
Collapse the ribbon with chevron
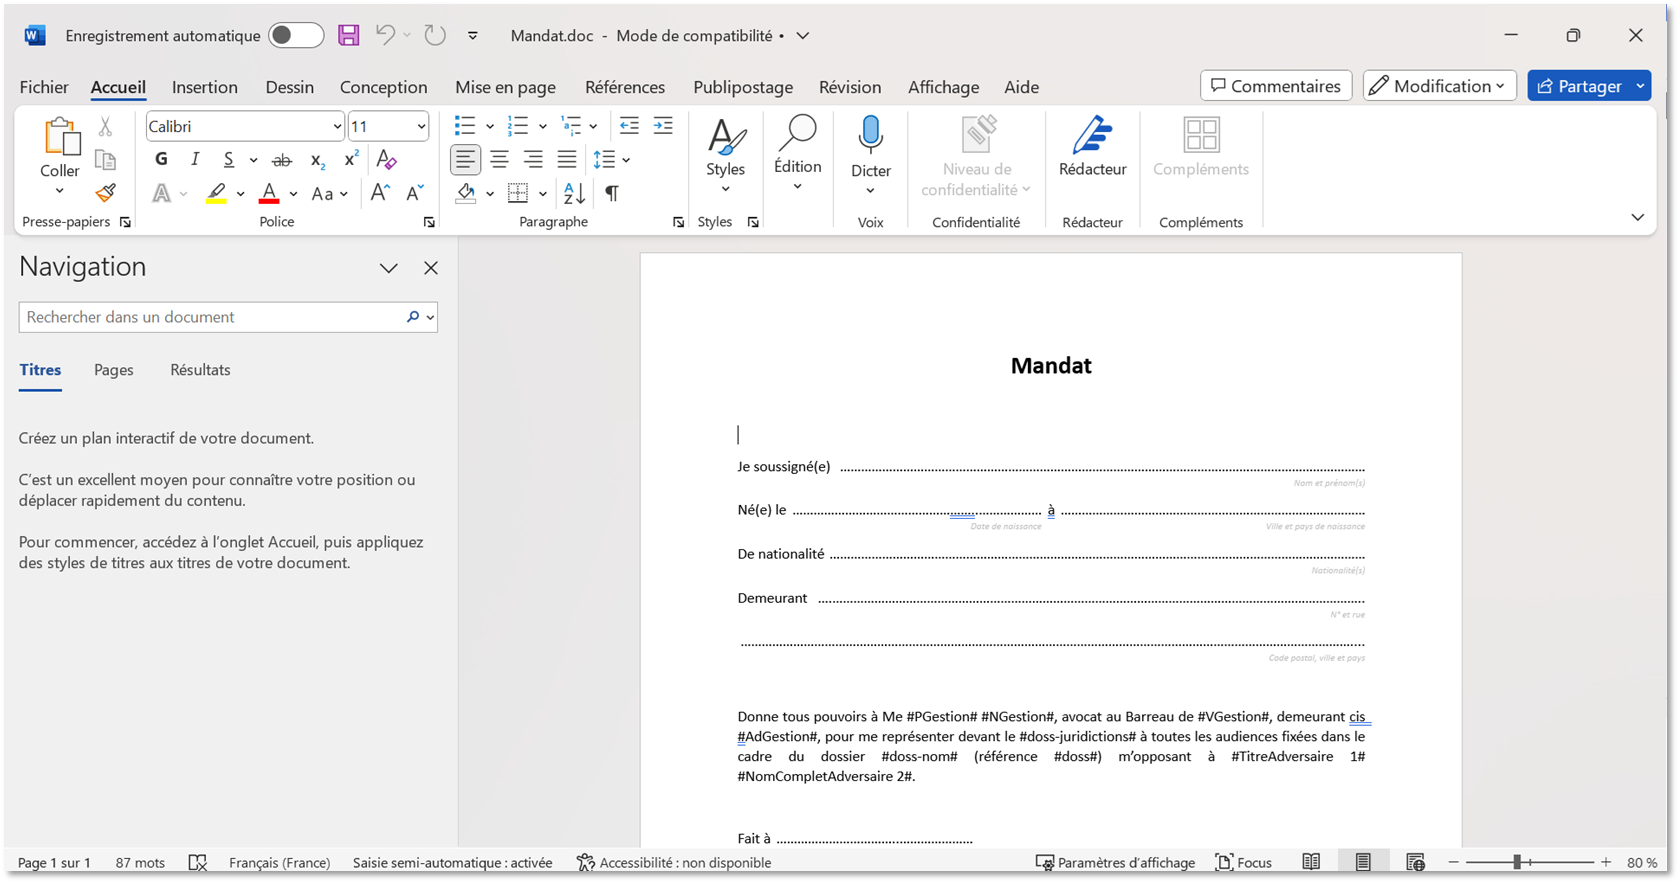1637,217
